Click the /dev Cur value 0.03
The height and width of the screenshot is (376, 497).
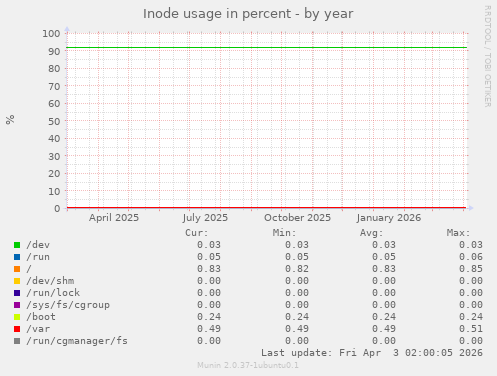(x=209, y=245)
